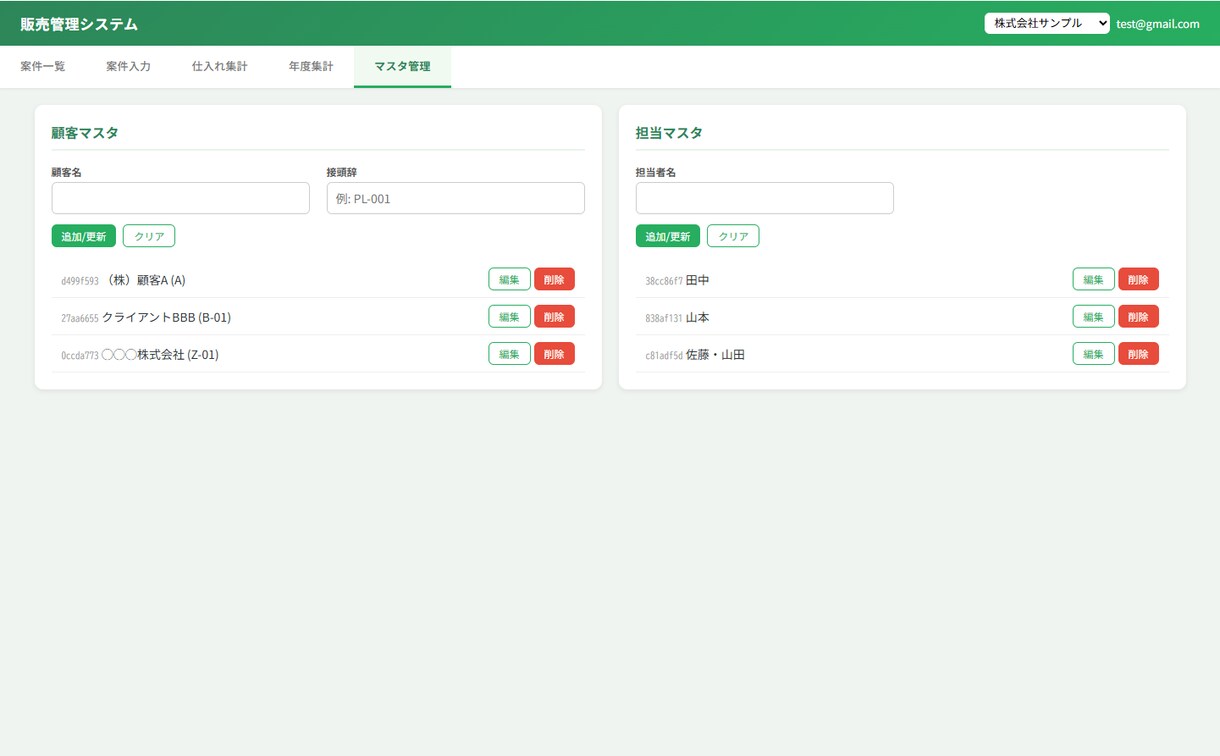This screenshot has width=1220, height=756.
Task: Select the 年度集計 tab
Action: coord(311,67)
